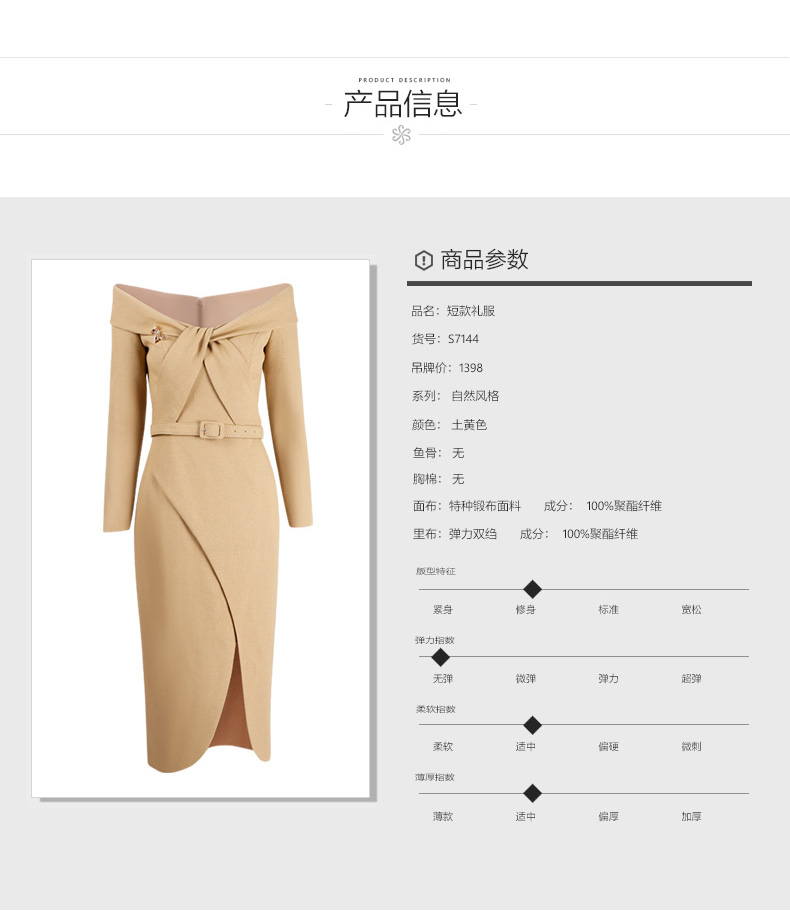This screenshot has height=921, width=790.
Task: Select the 紧身 fit label
Action: point(443,610)
